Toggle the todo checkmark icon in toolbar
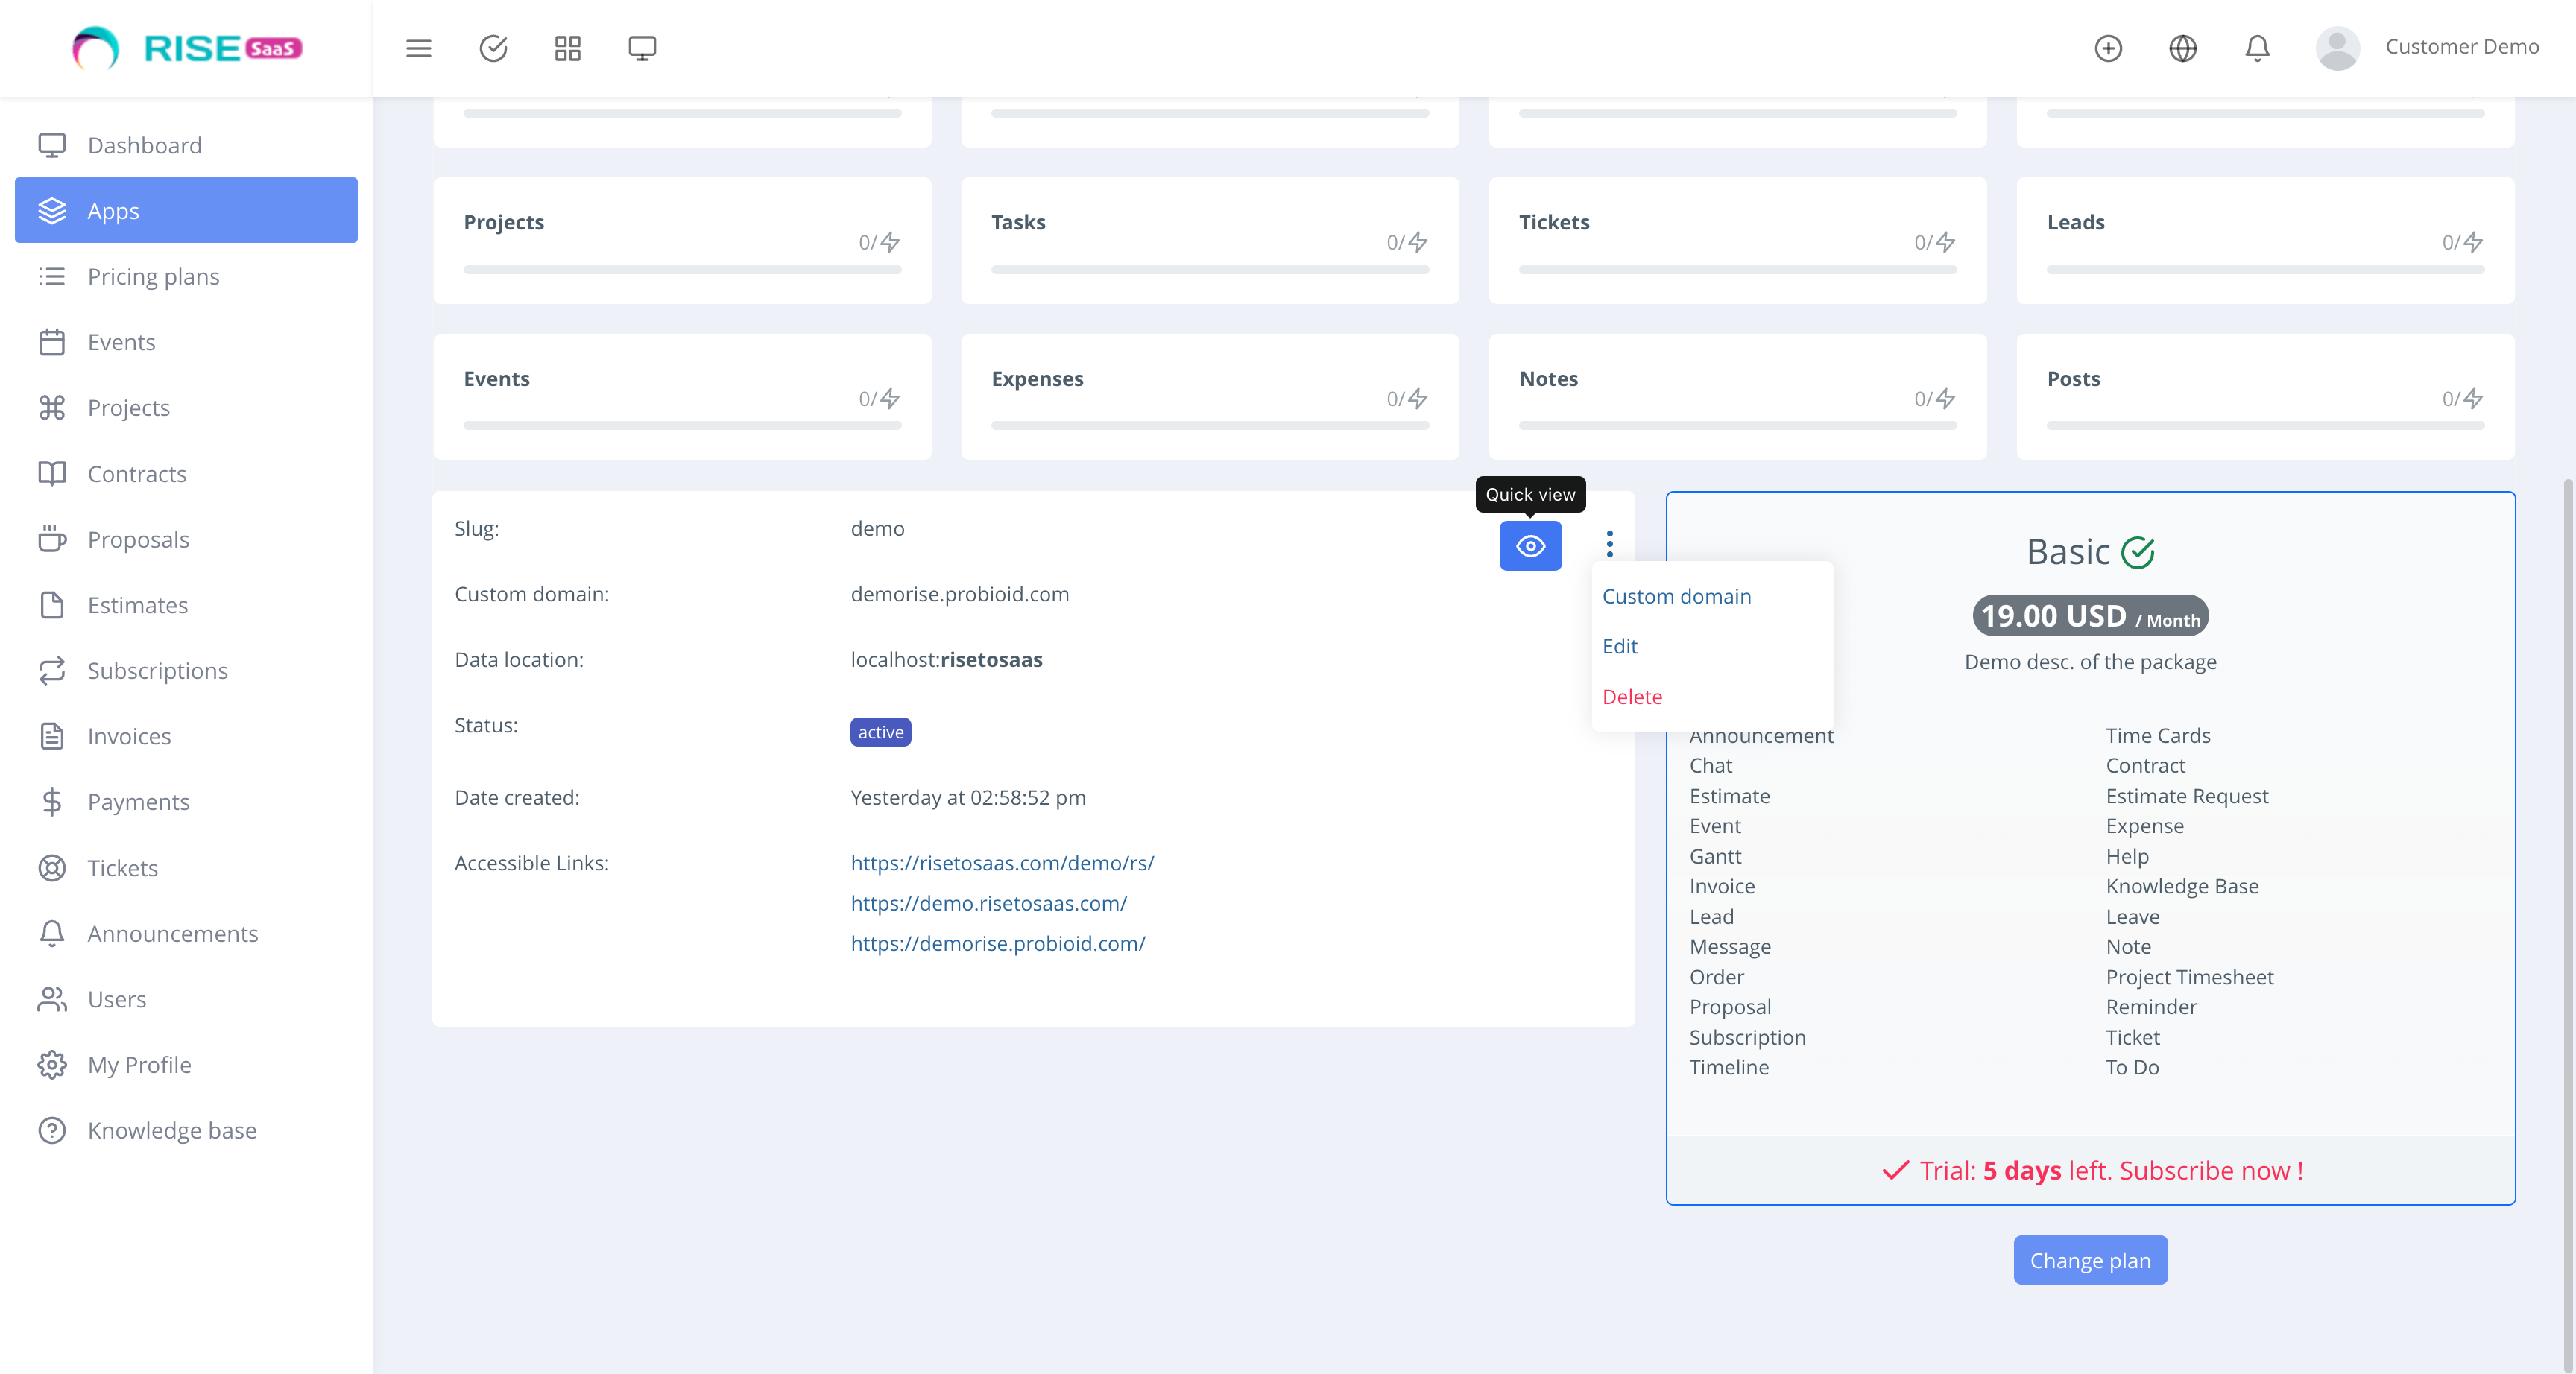The height and width of the screenshot is (1374, 2576). tap(493, 47)
